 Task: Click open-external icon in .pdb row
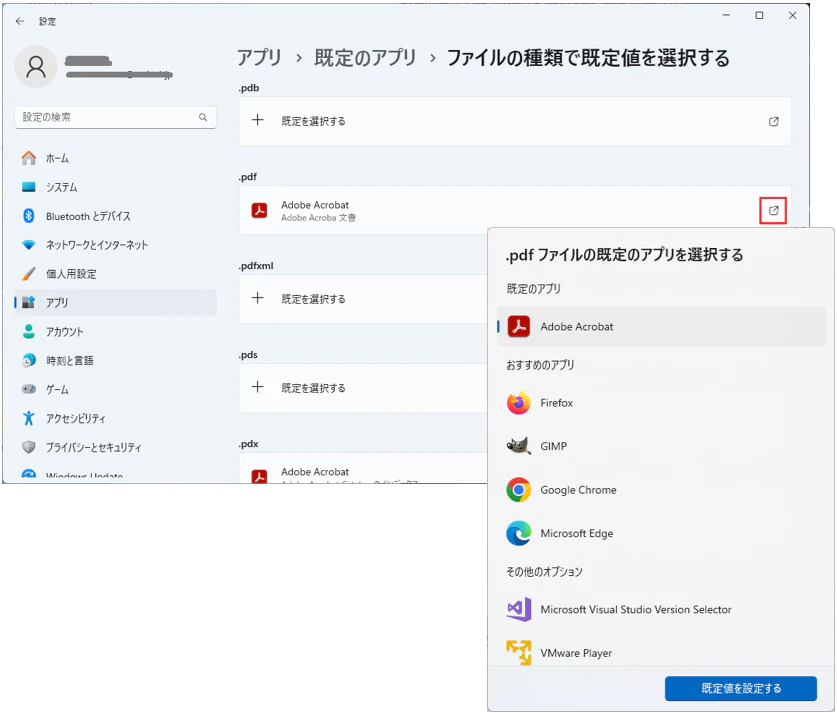(x=773, y=122)
